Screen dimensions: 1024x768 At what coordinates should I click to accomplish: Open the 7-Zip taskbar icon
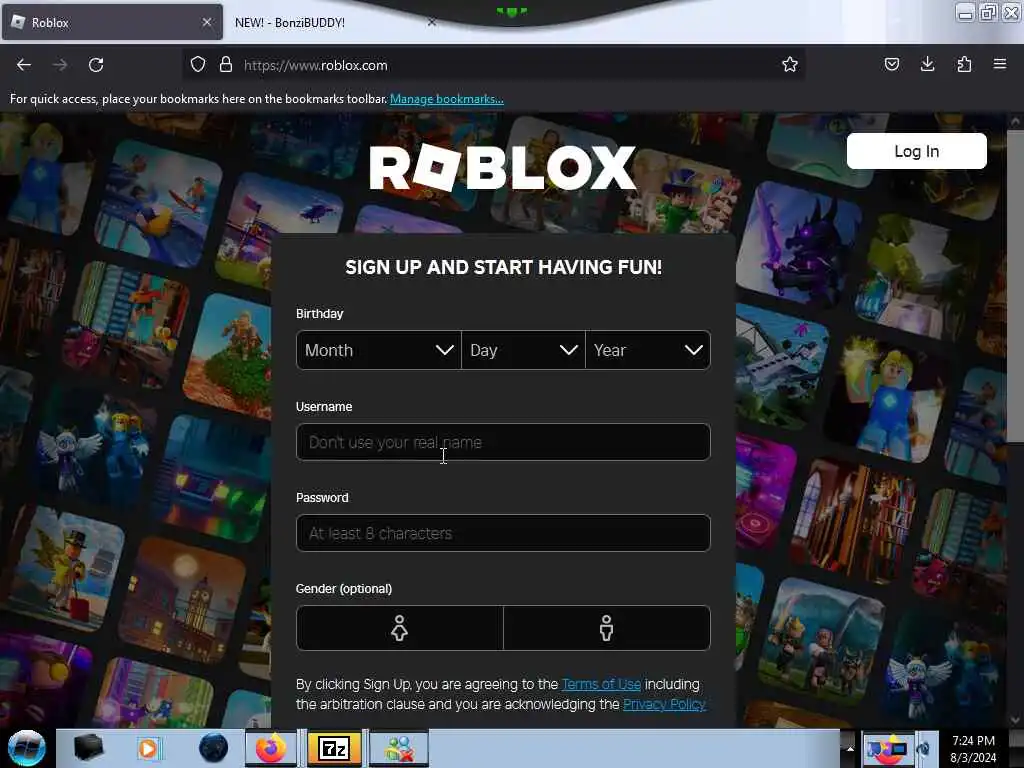tap(334, 748)
